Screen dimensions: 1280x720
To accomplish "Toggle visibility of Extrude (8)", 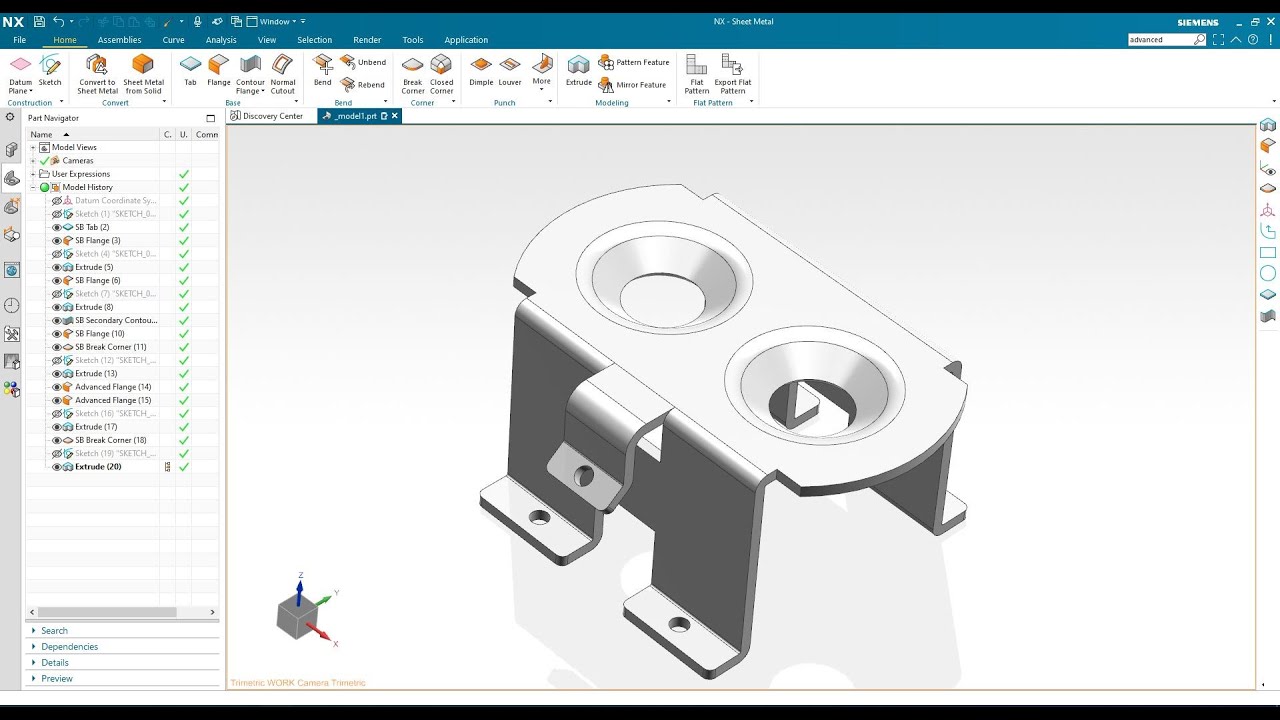I will click(57, 307).
